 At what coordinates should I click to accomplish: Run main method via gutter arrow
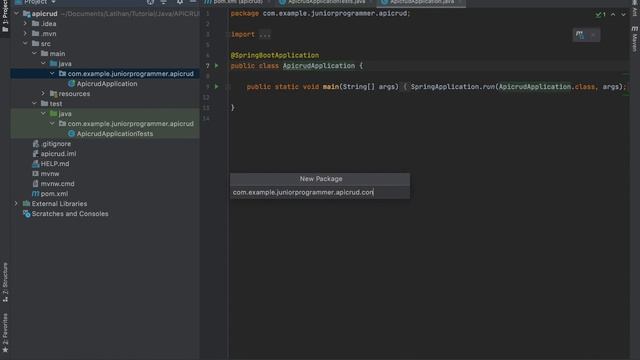217,87
